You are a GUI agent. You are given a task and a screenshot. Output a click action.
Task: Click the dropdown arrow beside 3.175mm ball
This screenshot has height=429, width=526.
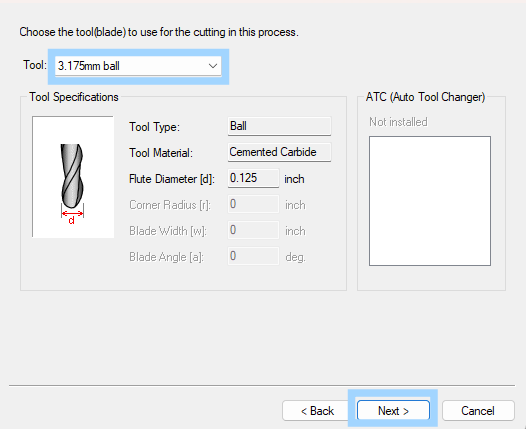213,66
